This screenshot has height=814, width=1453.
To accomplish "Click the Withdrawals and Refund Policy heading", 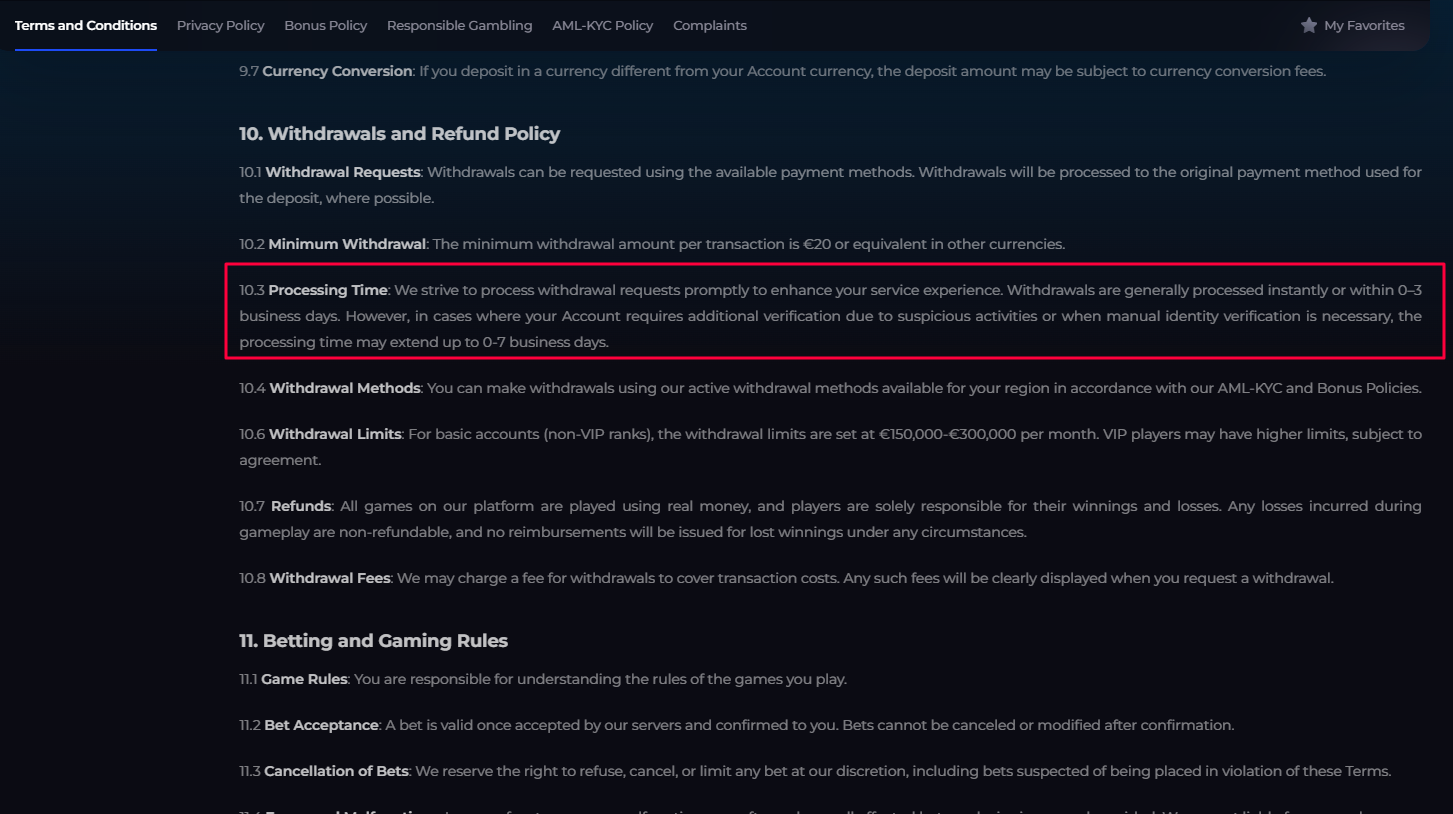I will coord(399,134).
